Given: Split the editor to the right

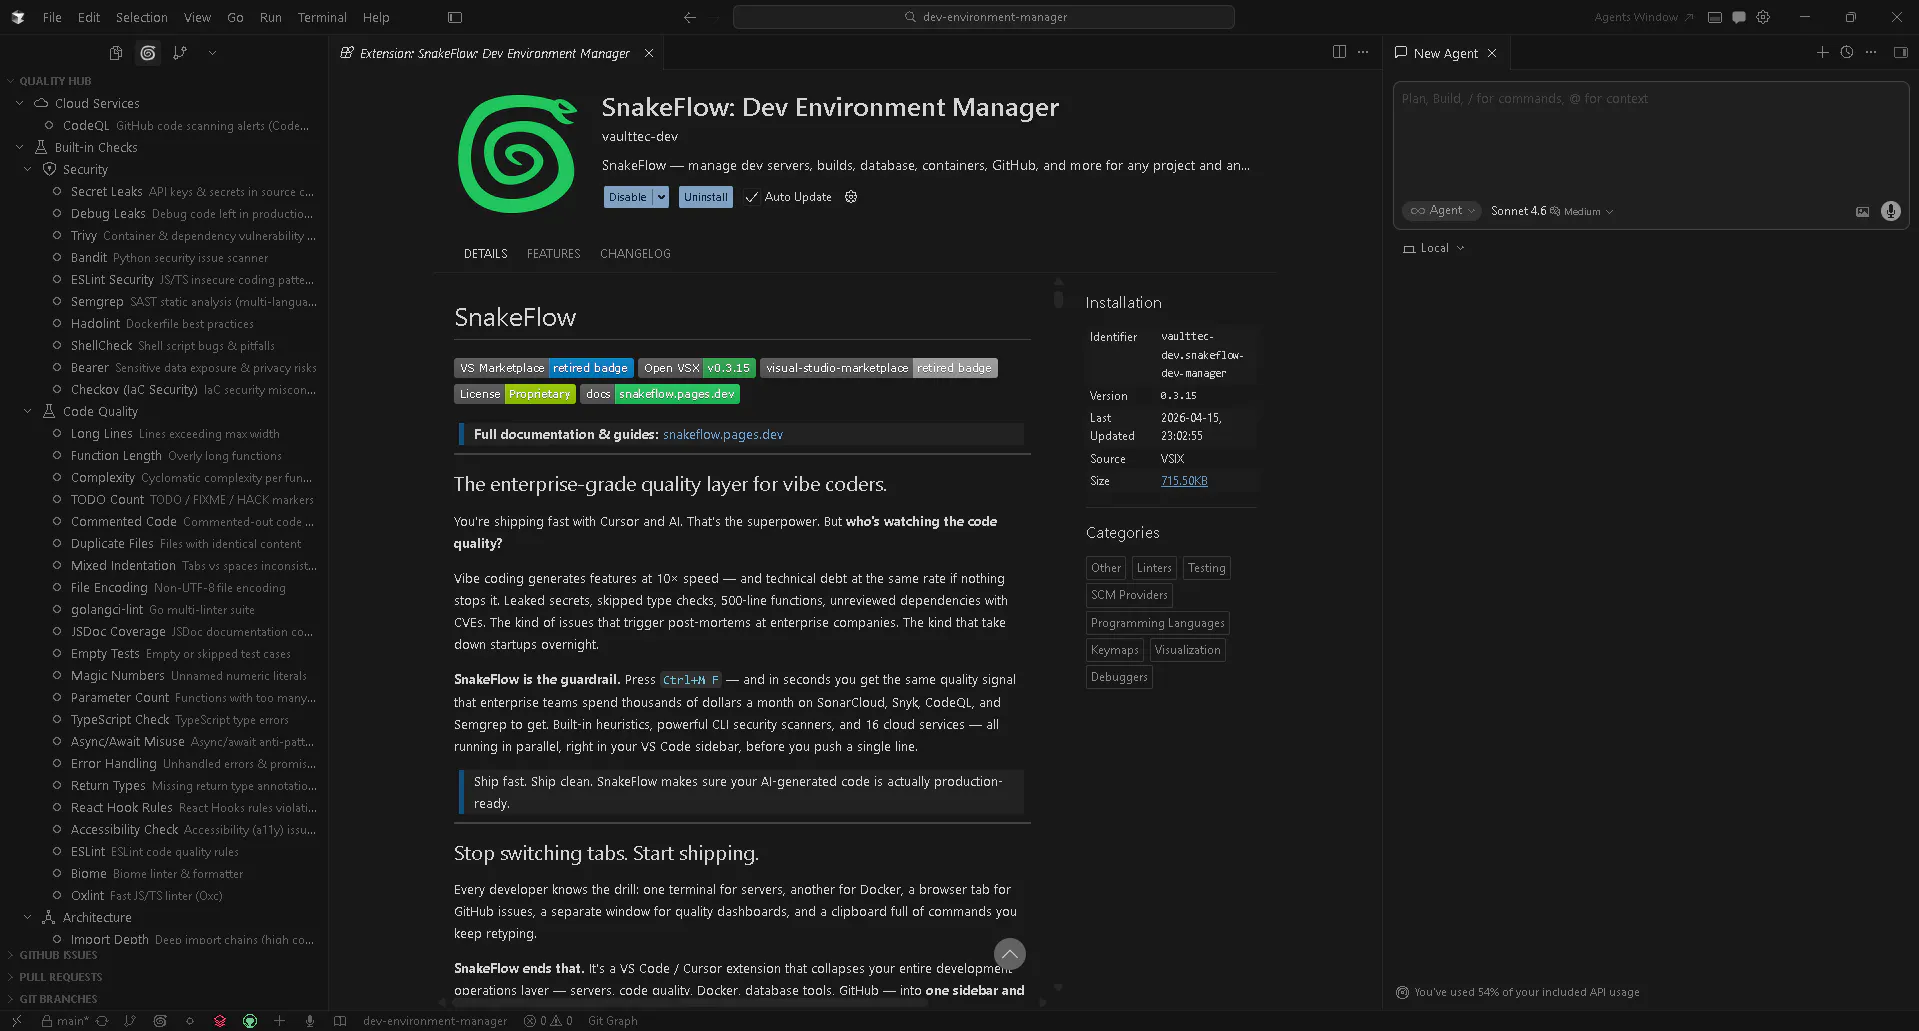Looking at the screenshot, I should click(x=1339, y=52).
